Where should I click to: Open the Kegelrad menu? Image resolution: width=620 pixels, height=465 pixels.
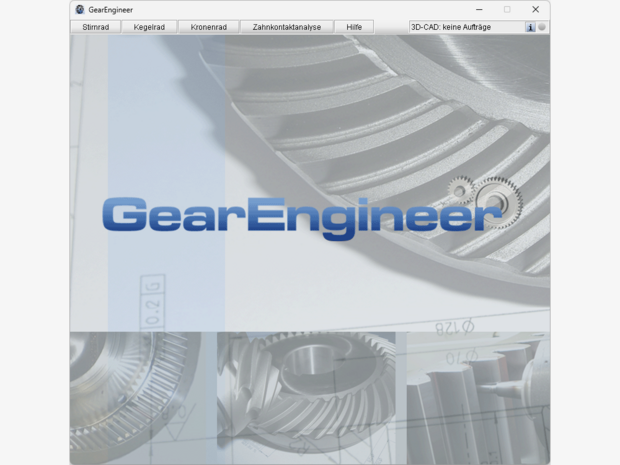pos(149,27)
